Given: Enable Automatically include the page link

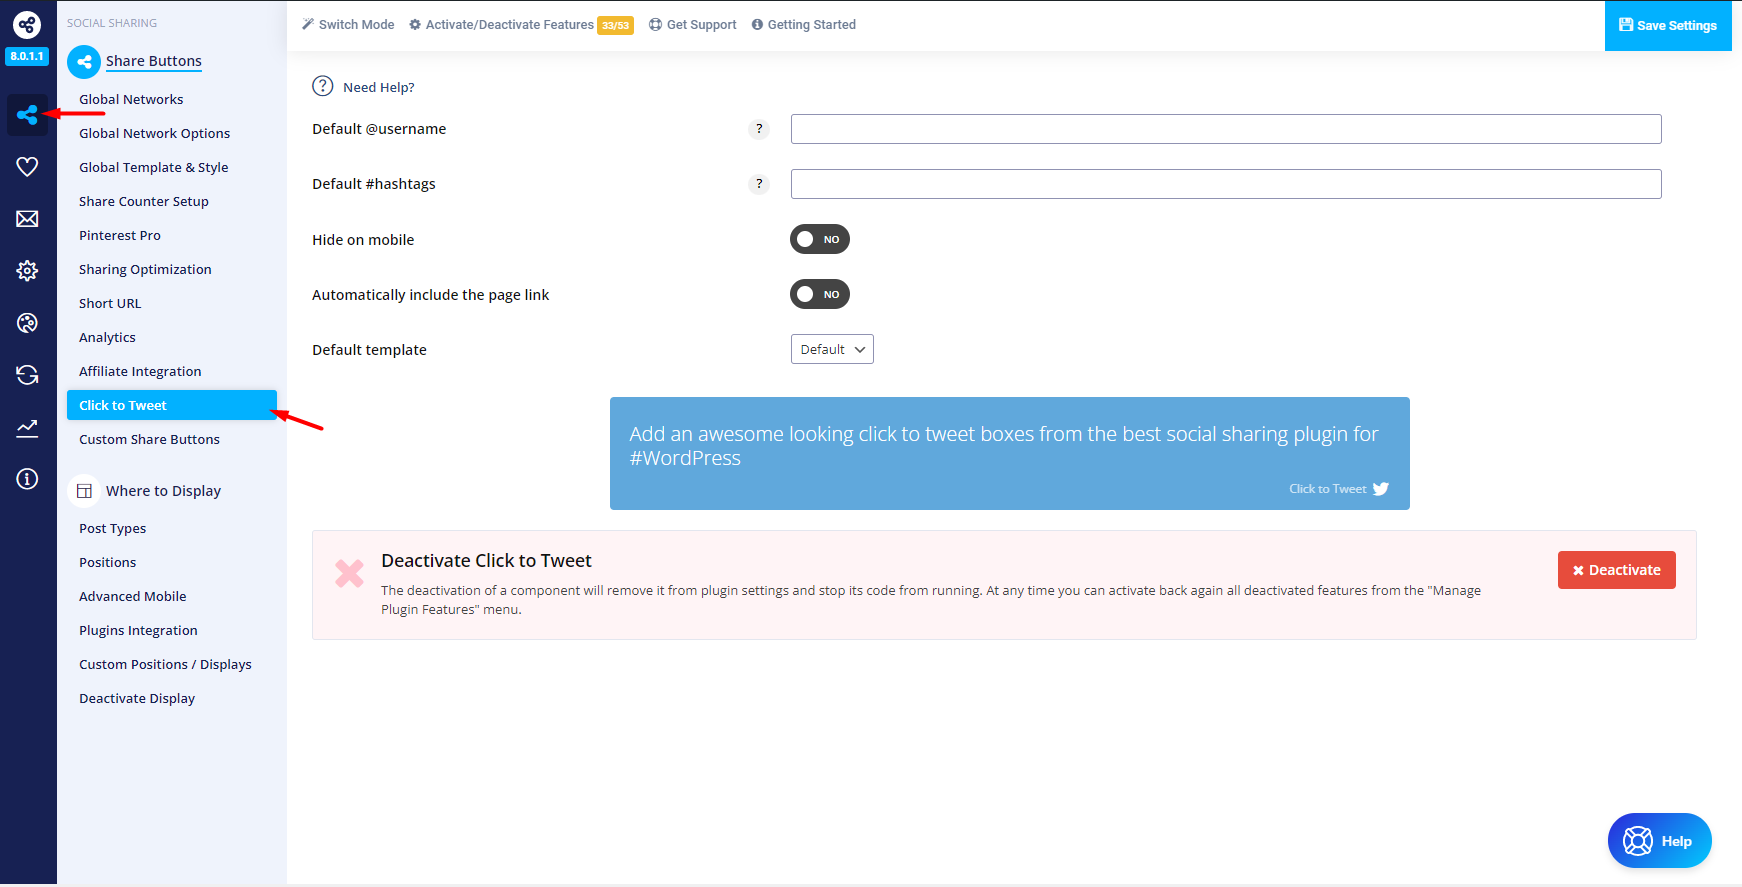Looking at the screenshot, I should click(x=819, y=295).
